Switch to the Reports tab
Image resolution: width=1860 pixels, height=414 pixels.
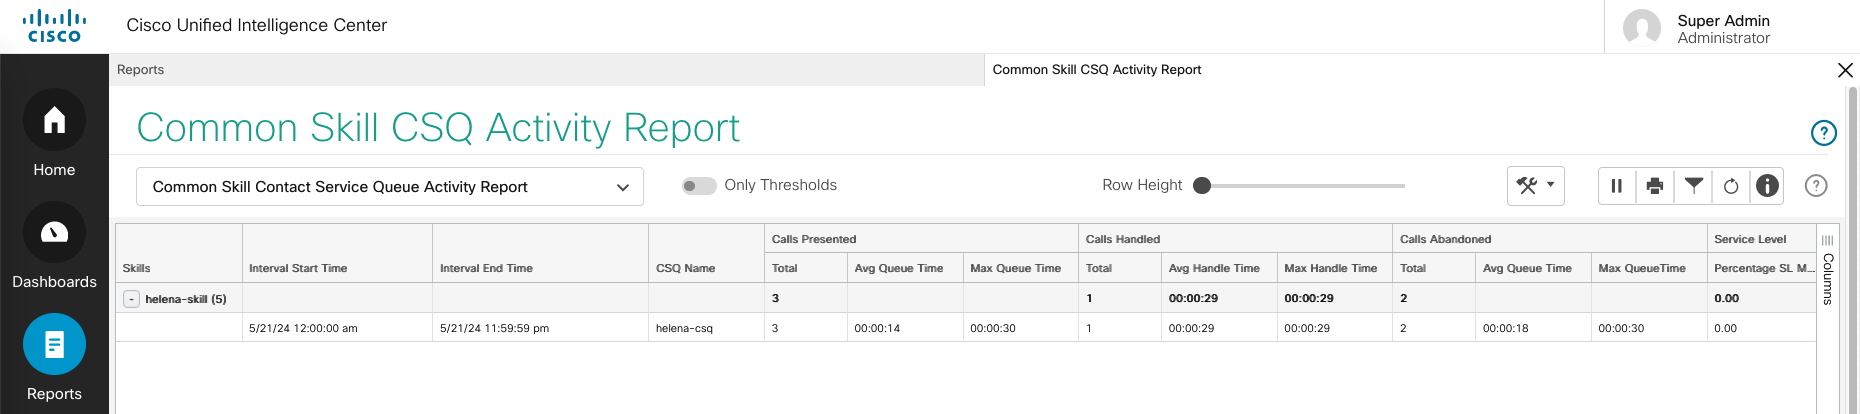point(141,70)
